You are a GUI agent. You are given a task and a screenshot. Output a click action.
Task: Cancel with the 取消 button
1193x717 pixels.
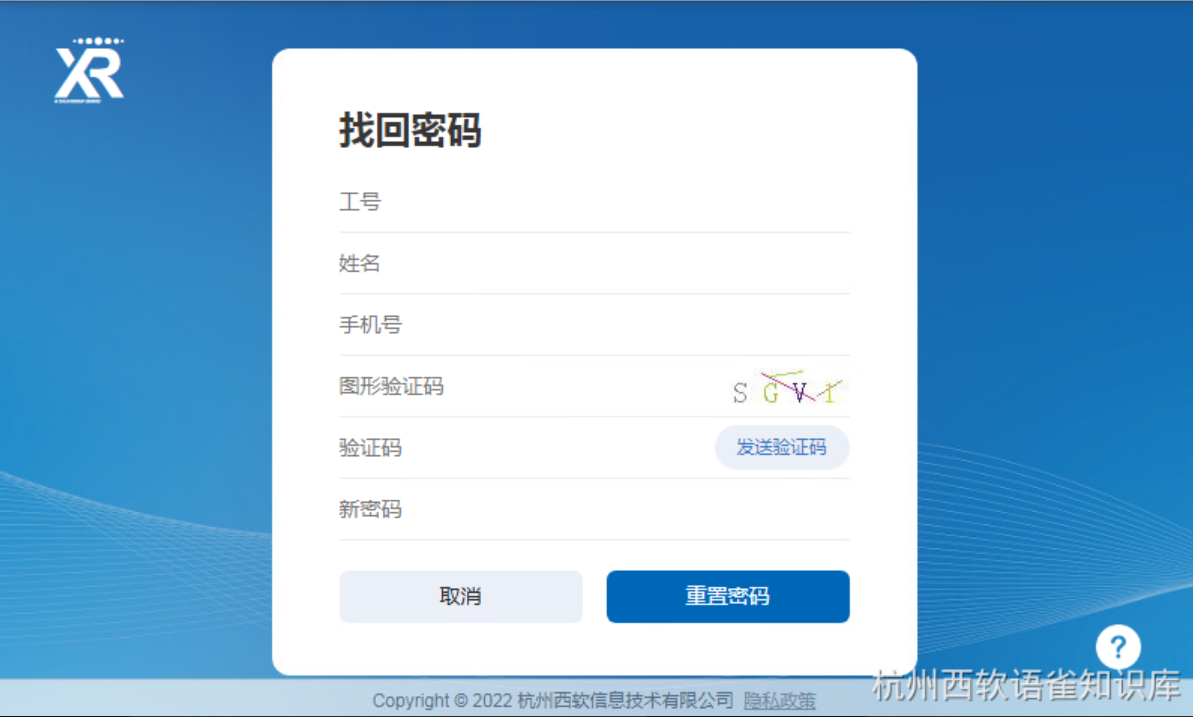tap(461, 597)
